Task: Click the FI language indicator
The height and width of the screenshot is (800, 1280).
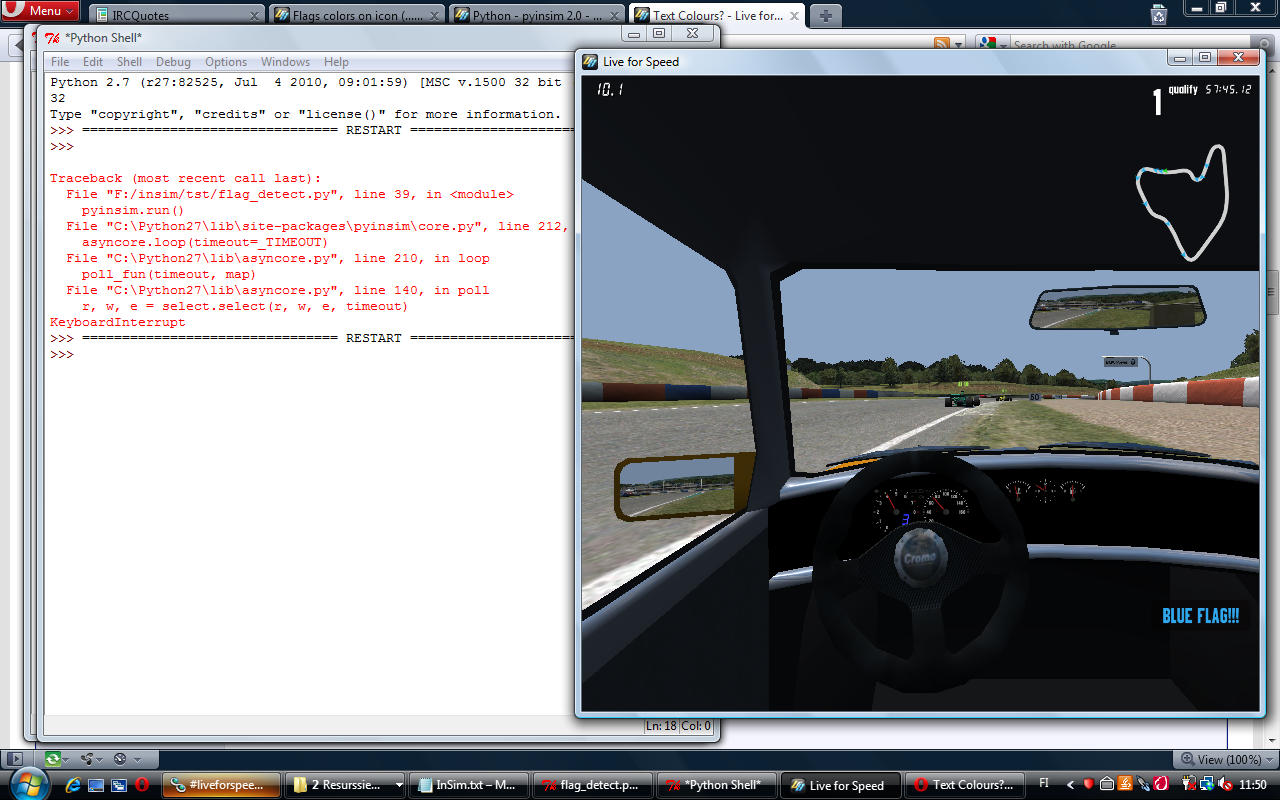Action: [x=1045, y=785]
